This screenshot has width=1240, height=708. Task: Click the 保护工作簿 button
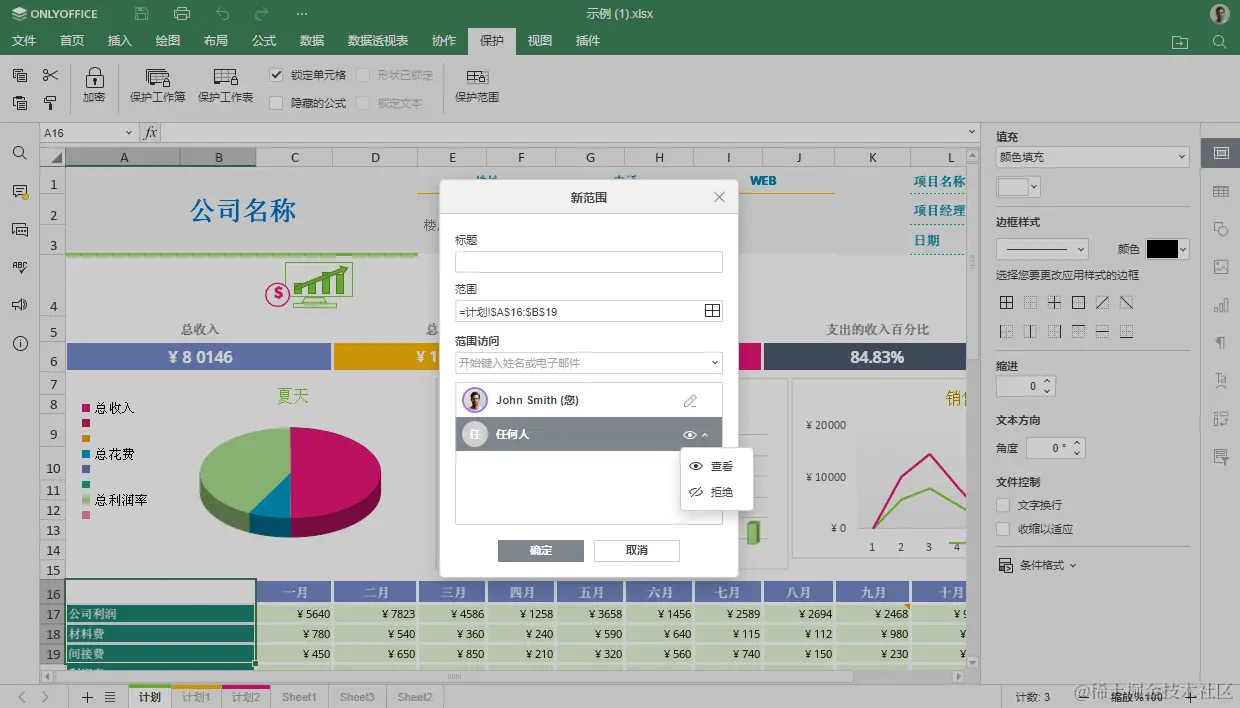tap(156, 84)
